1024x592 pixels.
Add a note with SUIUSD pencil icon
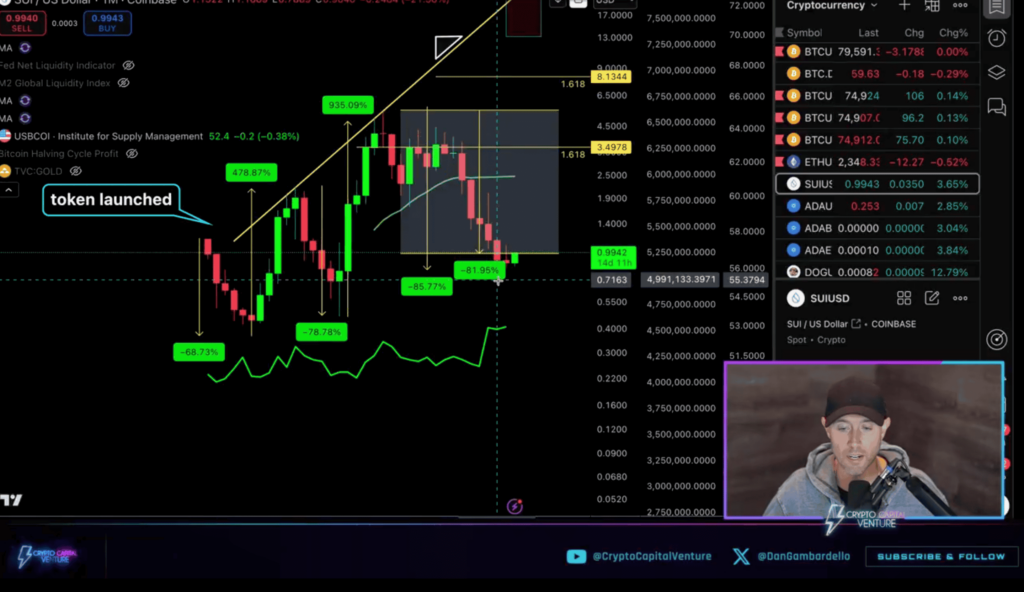pyautogui.click(x=932, y=299)
